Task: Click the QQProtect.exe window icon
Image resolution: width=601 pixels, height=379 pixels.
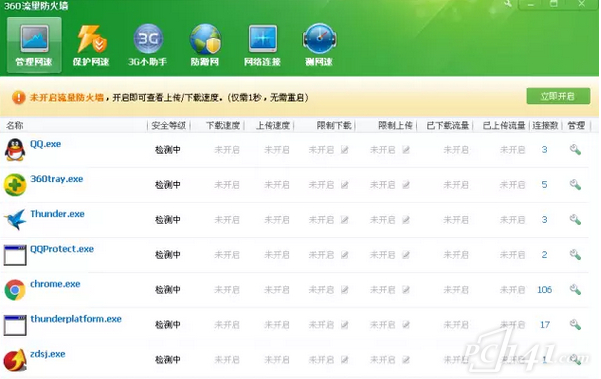Action: (15, 255)
